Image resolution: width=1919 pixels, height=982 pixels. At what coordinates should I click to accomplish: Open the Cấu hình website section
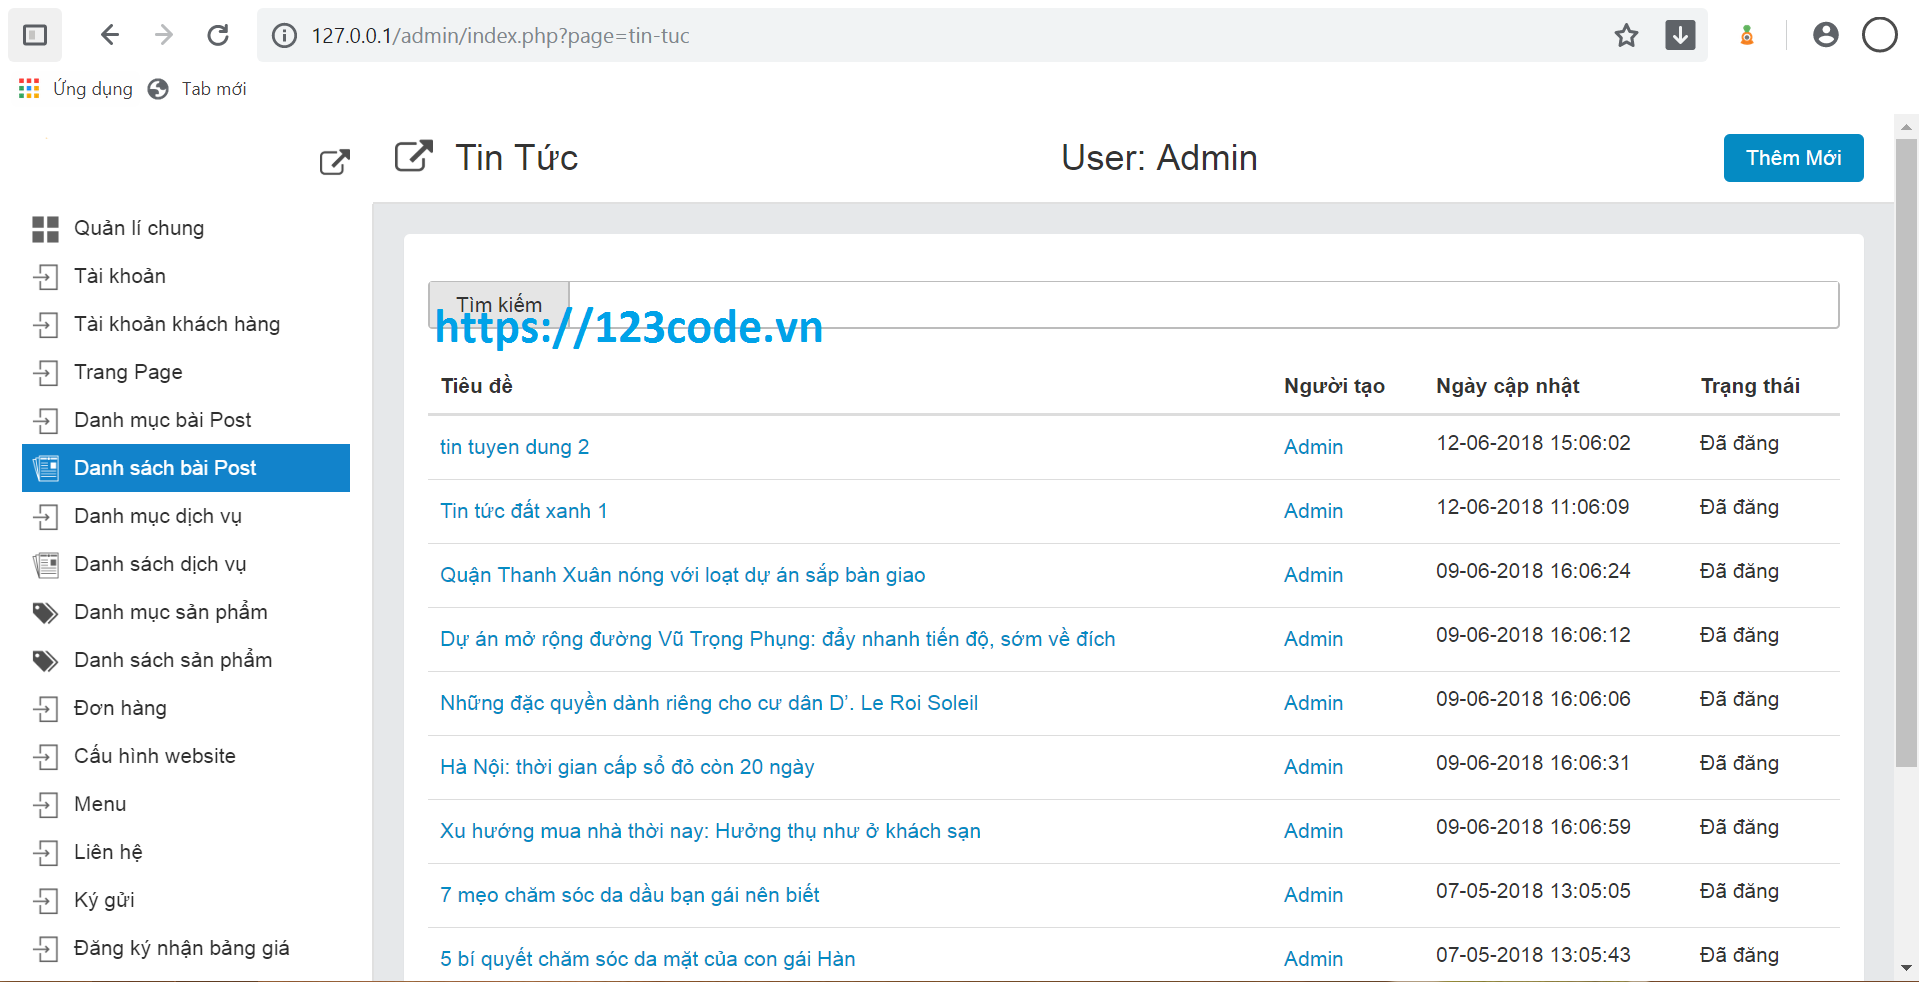(155, 756)
